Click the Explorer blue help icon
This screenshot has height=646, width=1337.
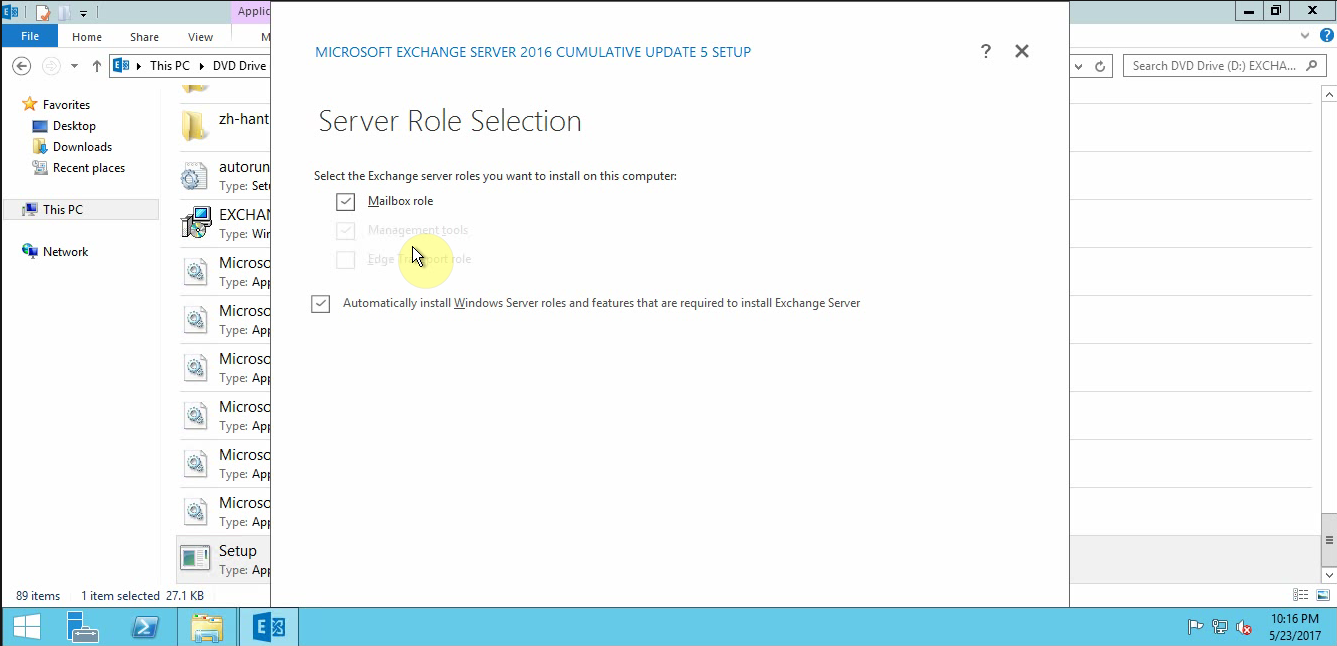click(x=1326, y=36)
